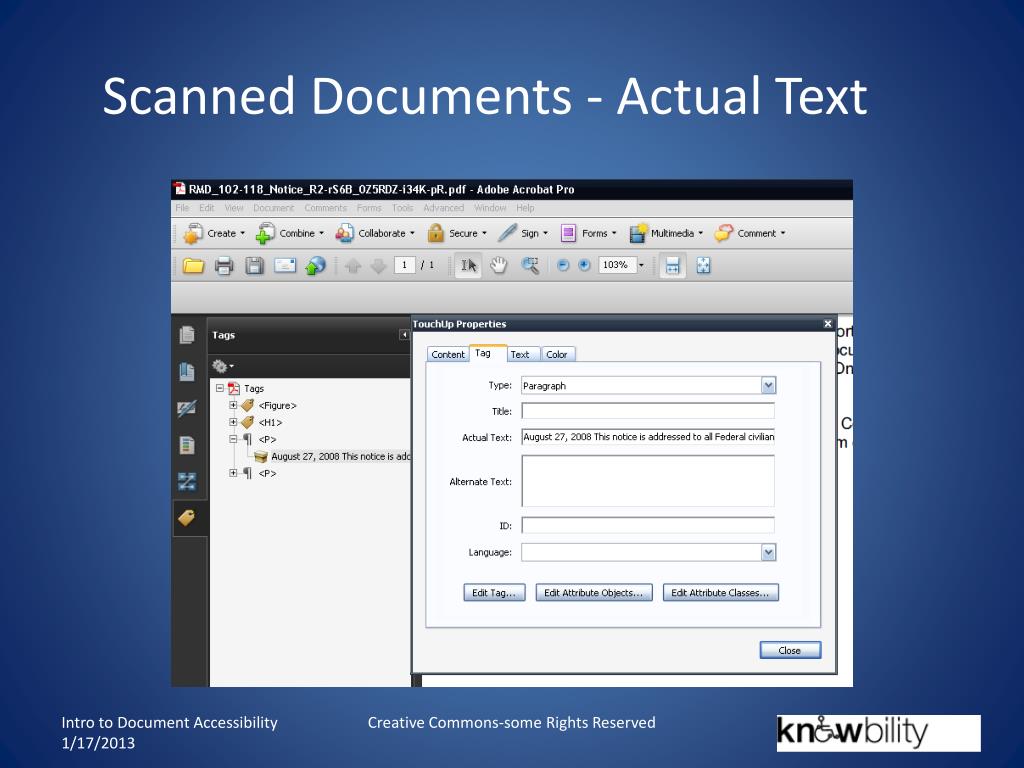Click the 103% zoom value field
Screen dimensions: 1024x768
616,265
